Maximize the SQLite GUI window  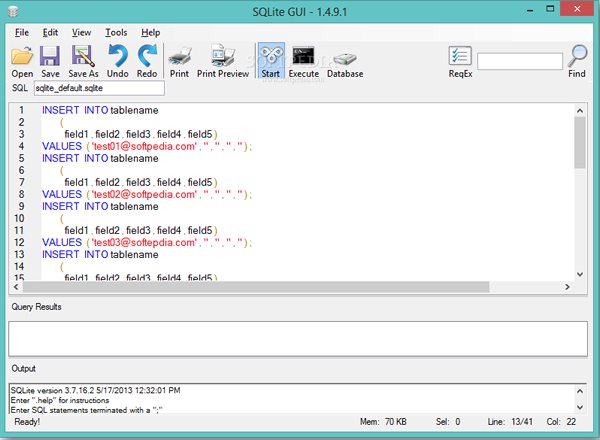(550, 8)
